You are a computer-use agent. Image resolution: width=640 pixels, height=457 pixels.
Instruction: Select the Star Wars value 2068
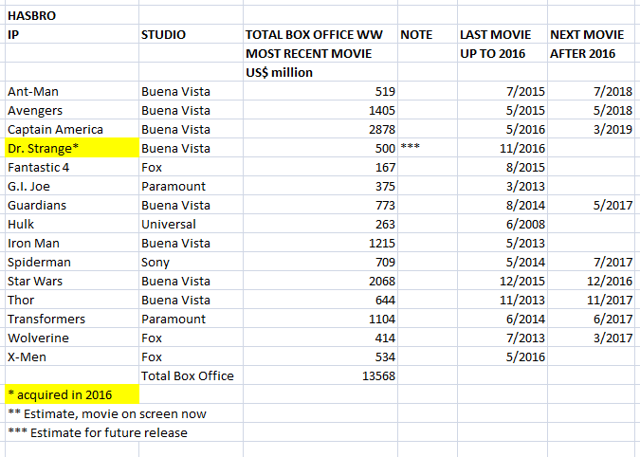[x=320, y=281]
